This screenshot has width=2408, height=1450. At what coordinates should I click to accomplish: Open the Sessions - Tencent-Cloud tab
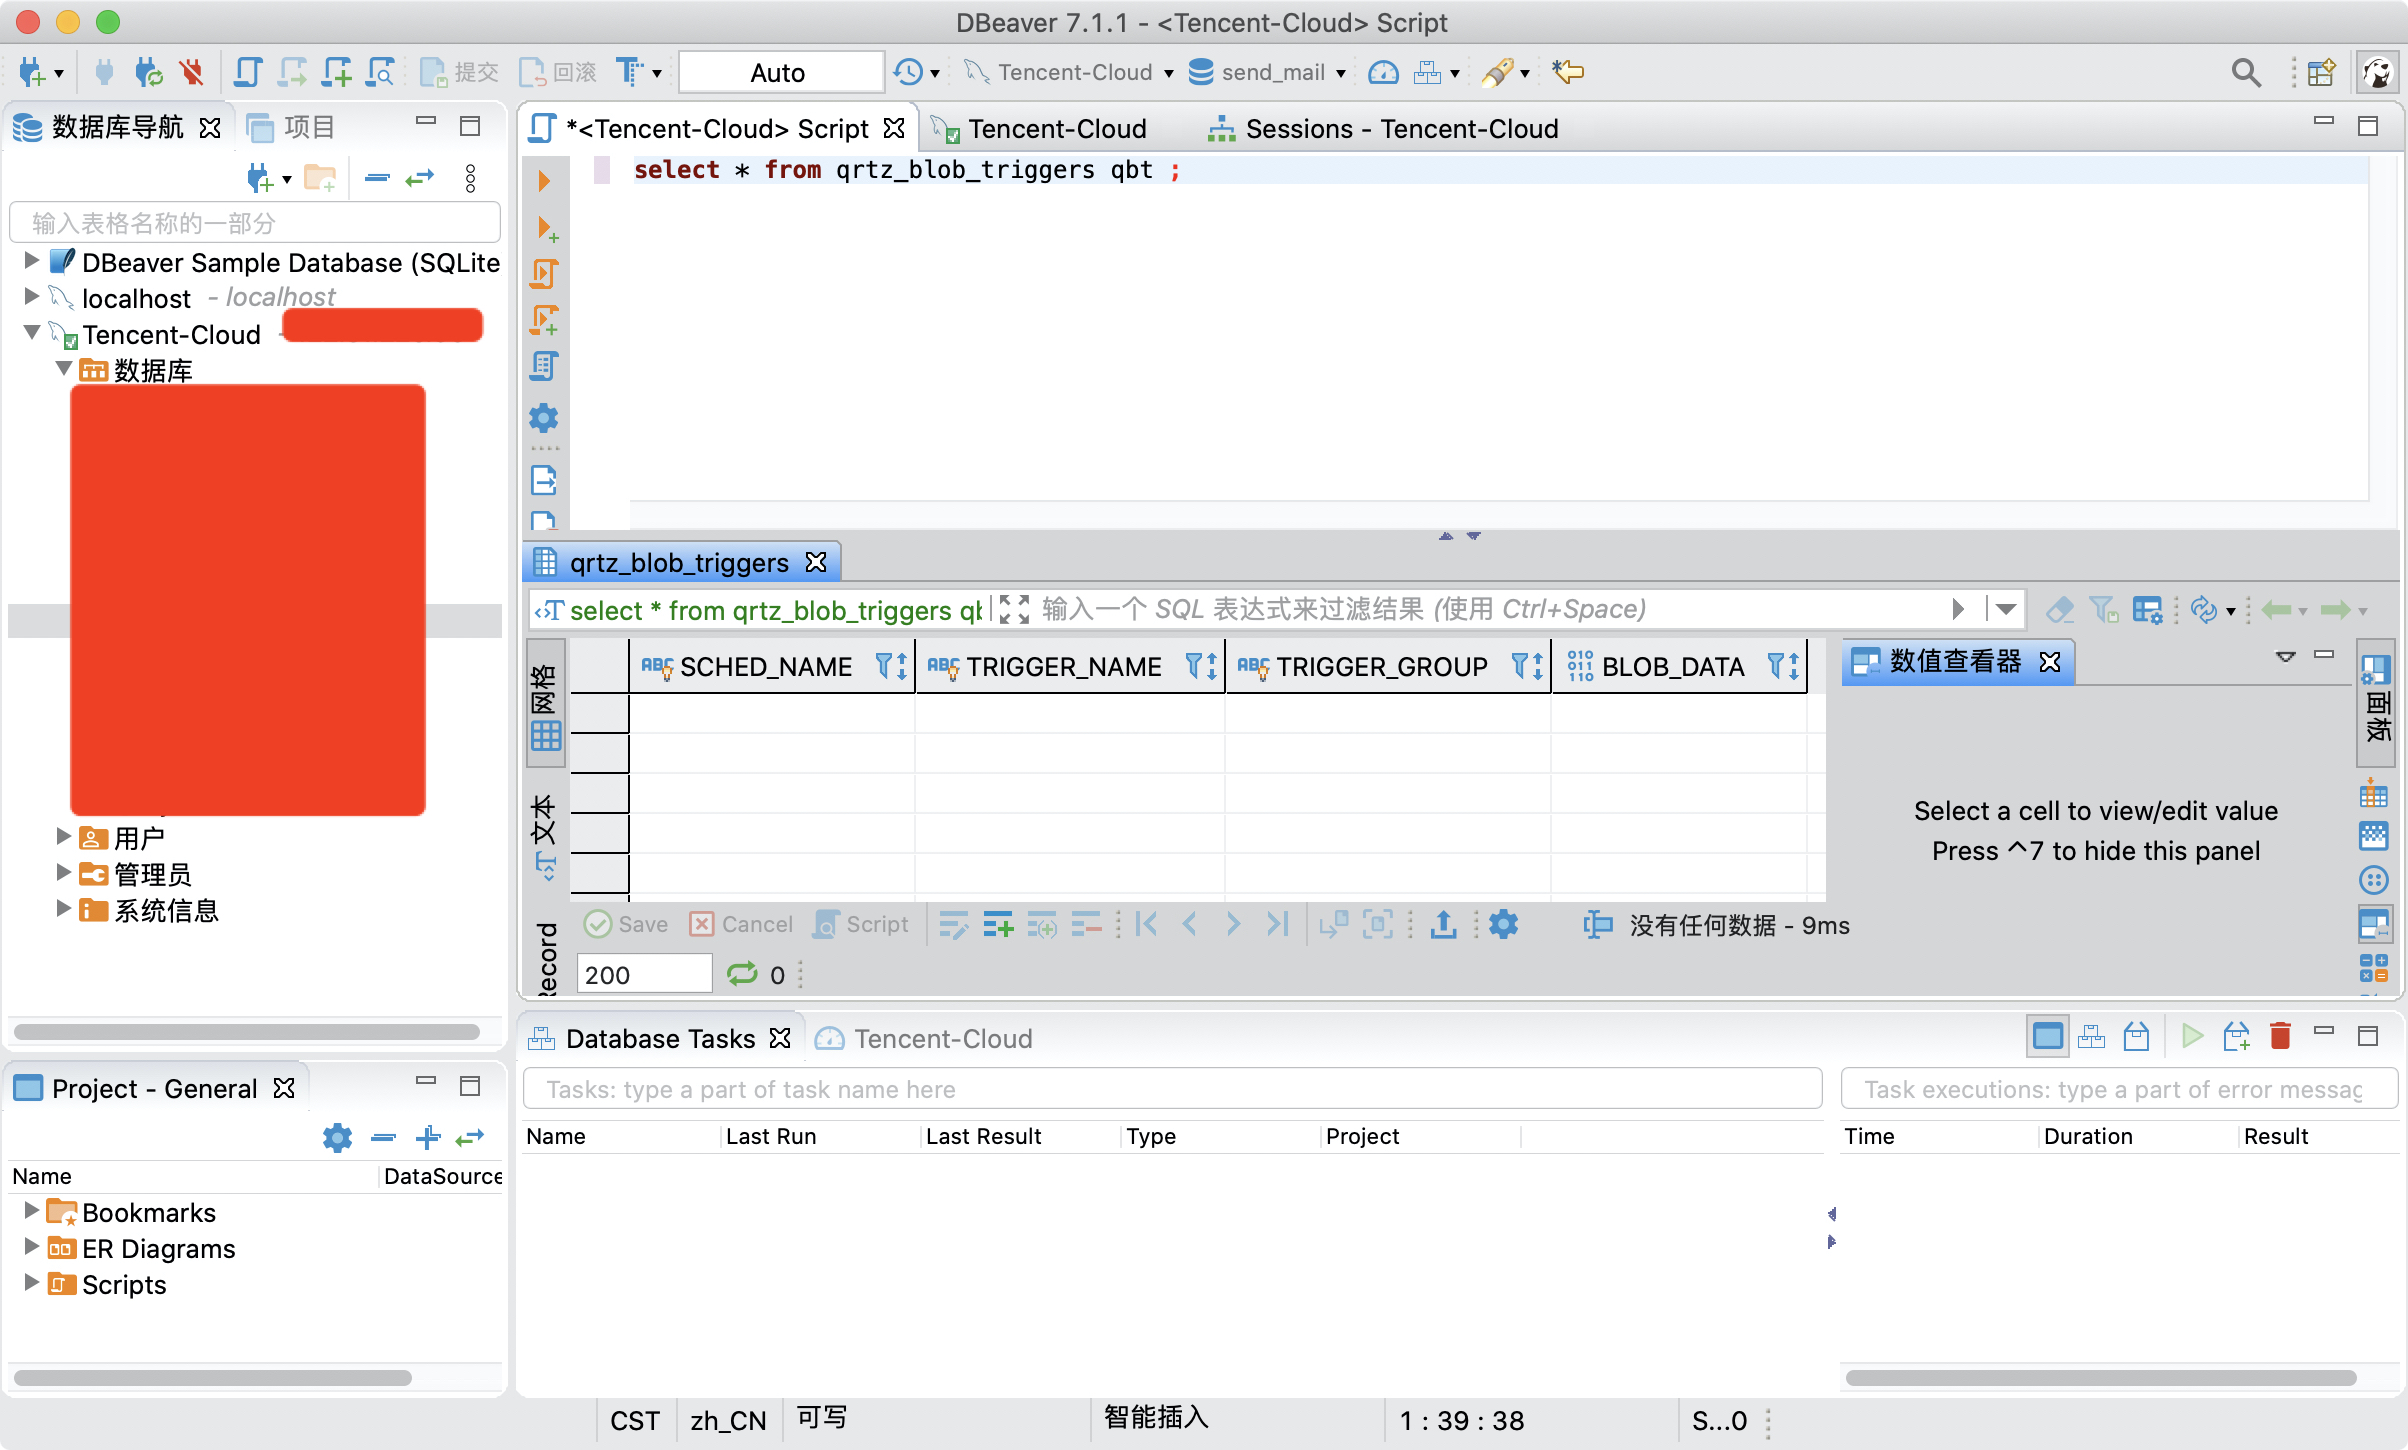[1383, 129]
